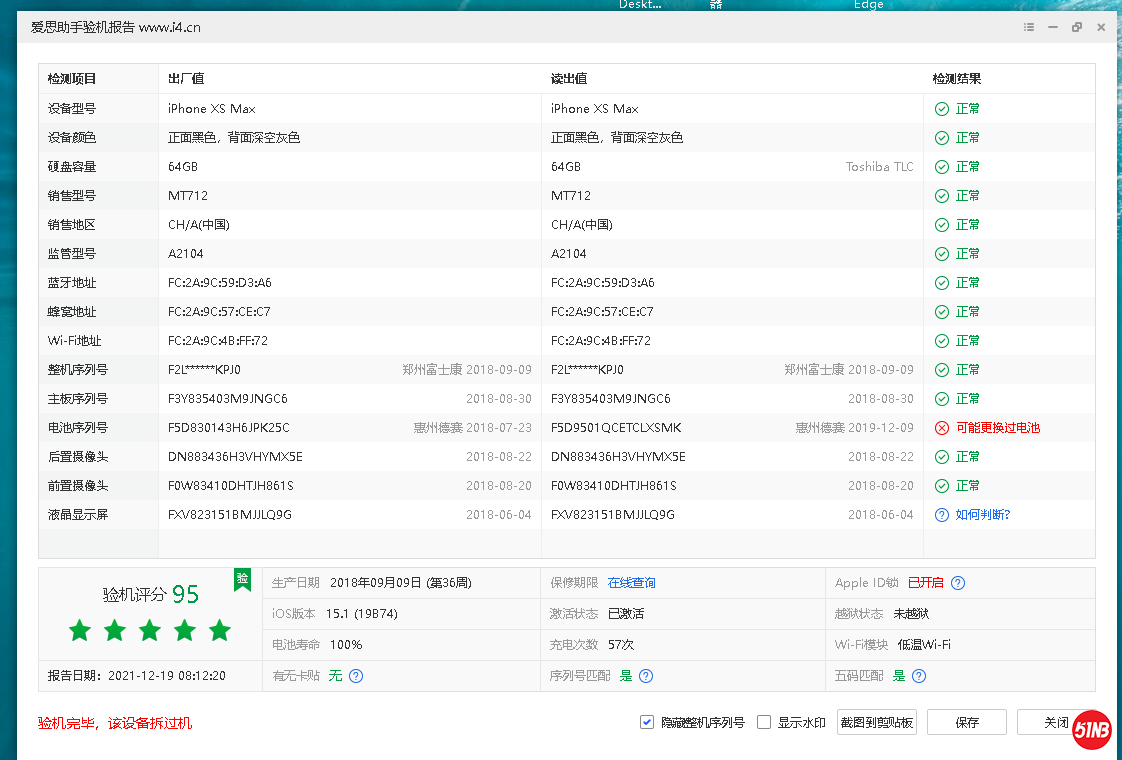Click the 关闭 button
This screenshot has height=760, width=1122.
[x=1048, y=722]
